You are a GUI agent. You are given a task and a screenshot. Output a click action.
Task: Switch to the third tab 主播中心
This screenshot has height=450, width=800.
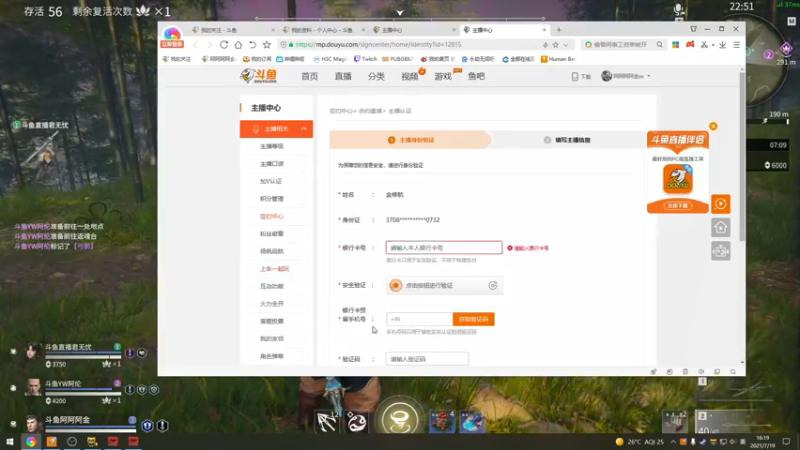click(414, 30)
